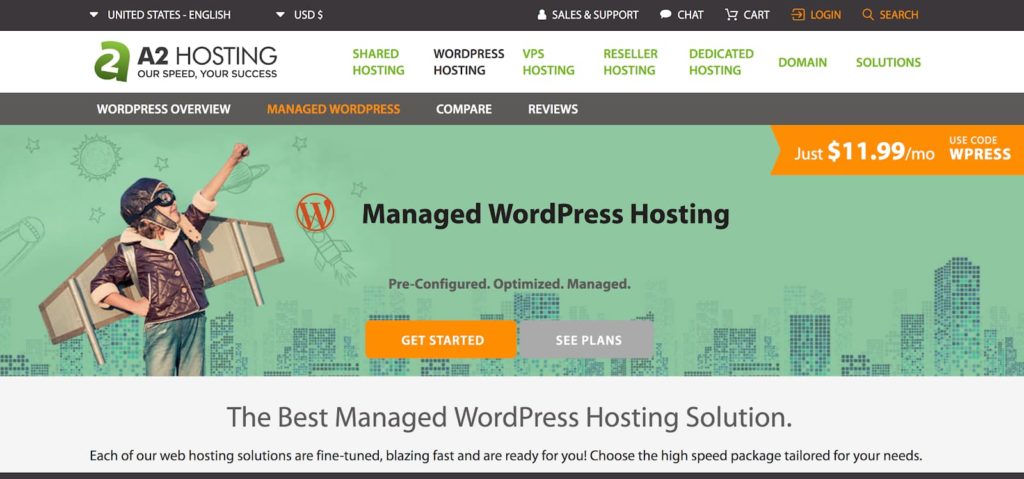The width and height of the screenshot is (1024, 479).
Task: Switch to the WordPress Overview tab
Action: pyautogui.click(x=163, y=109)
